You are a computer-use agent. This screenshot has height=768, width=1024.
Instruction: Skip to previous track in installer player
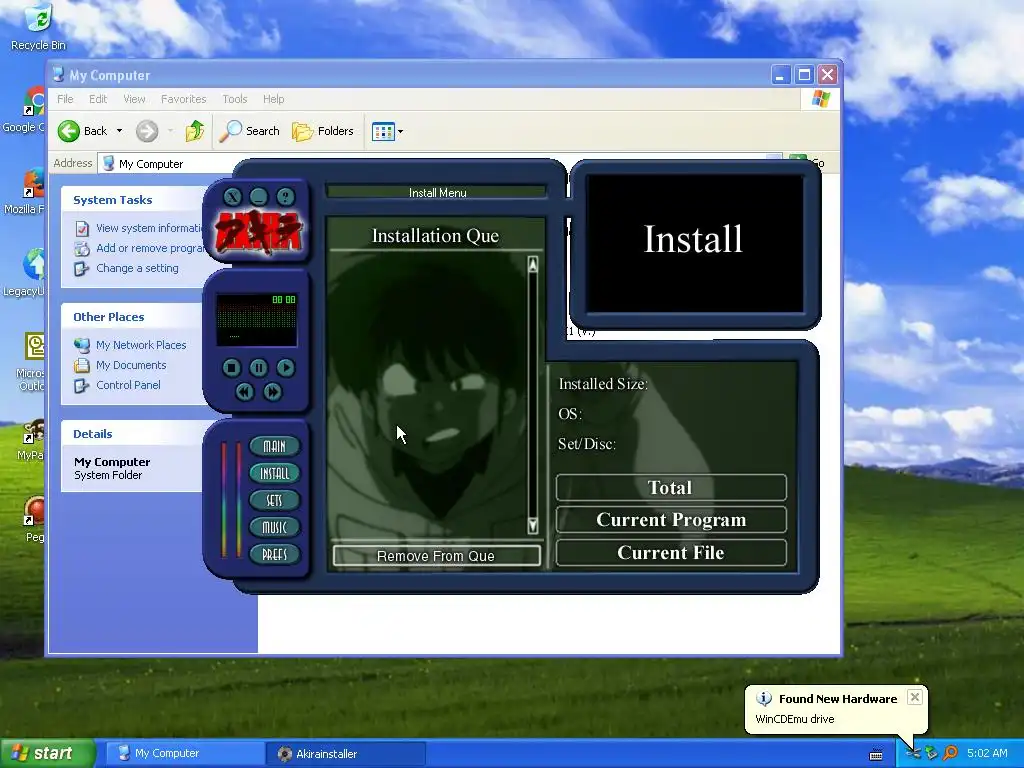click(x=244, y=391)
